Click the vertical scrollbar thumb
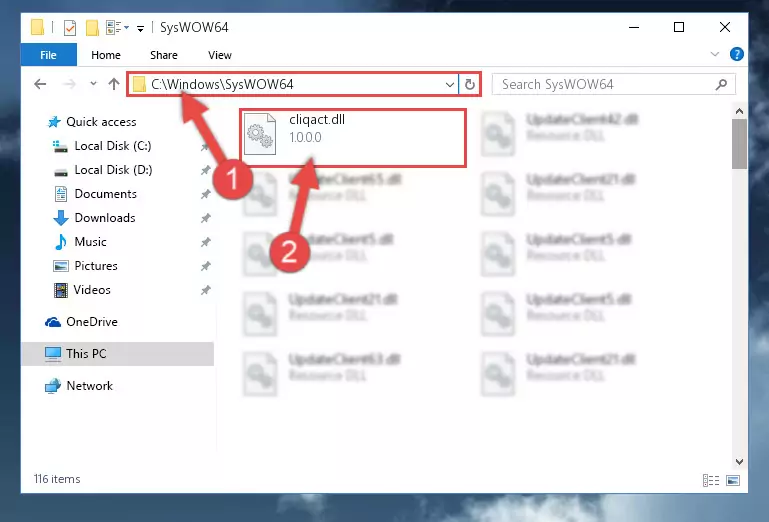This screenshot has height=522, width=769. point(739,144)
